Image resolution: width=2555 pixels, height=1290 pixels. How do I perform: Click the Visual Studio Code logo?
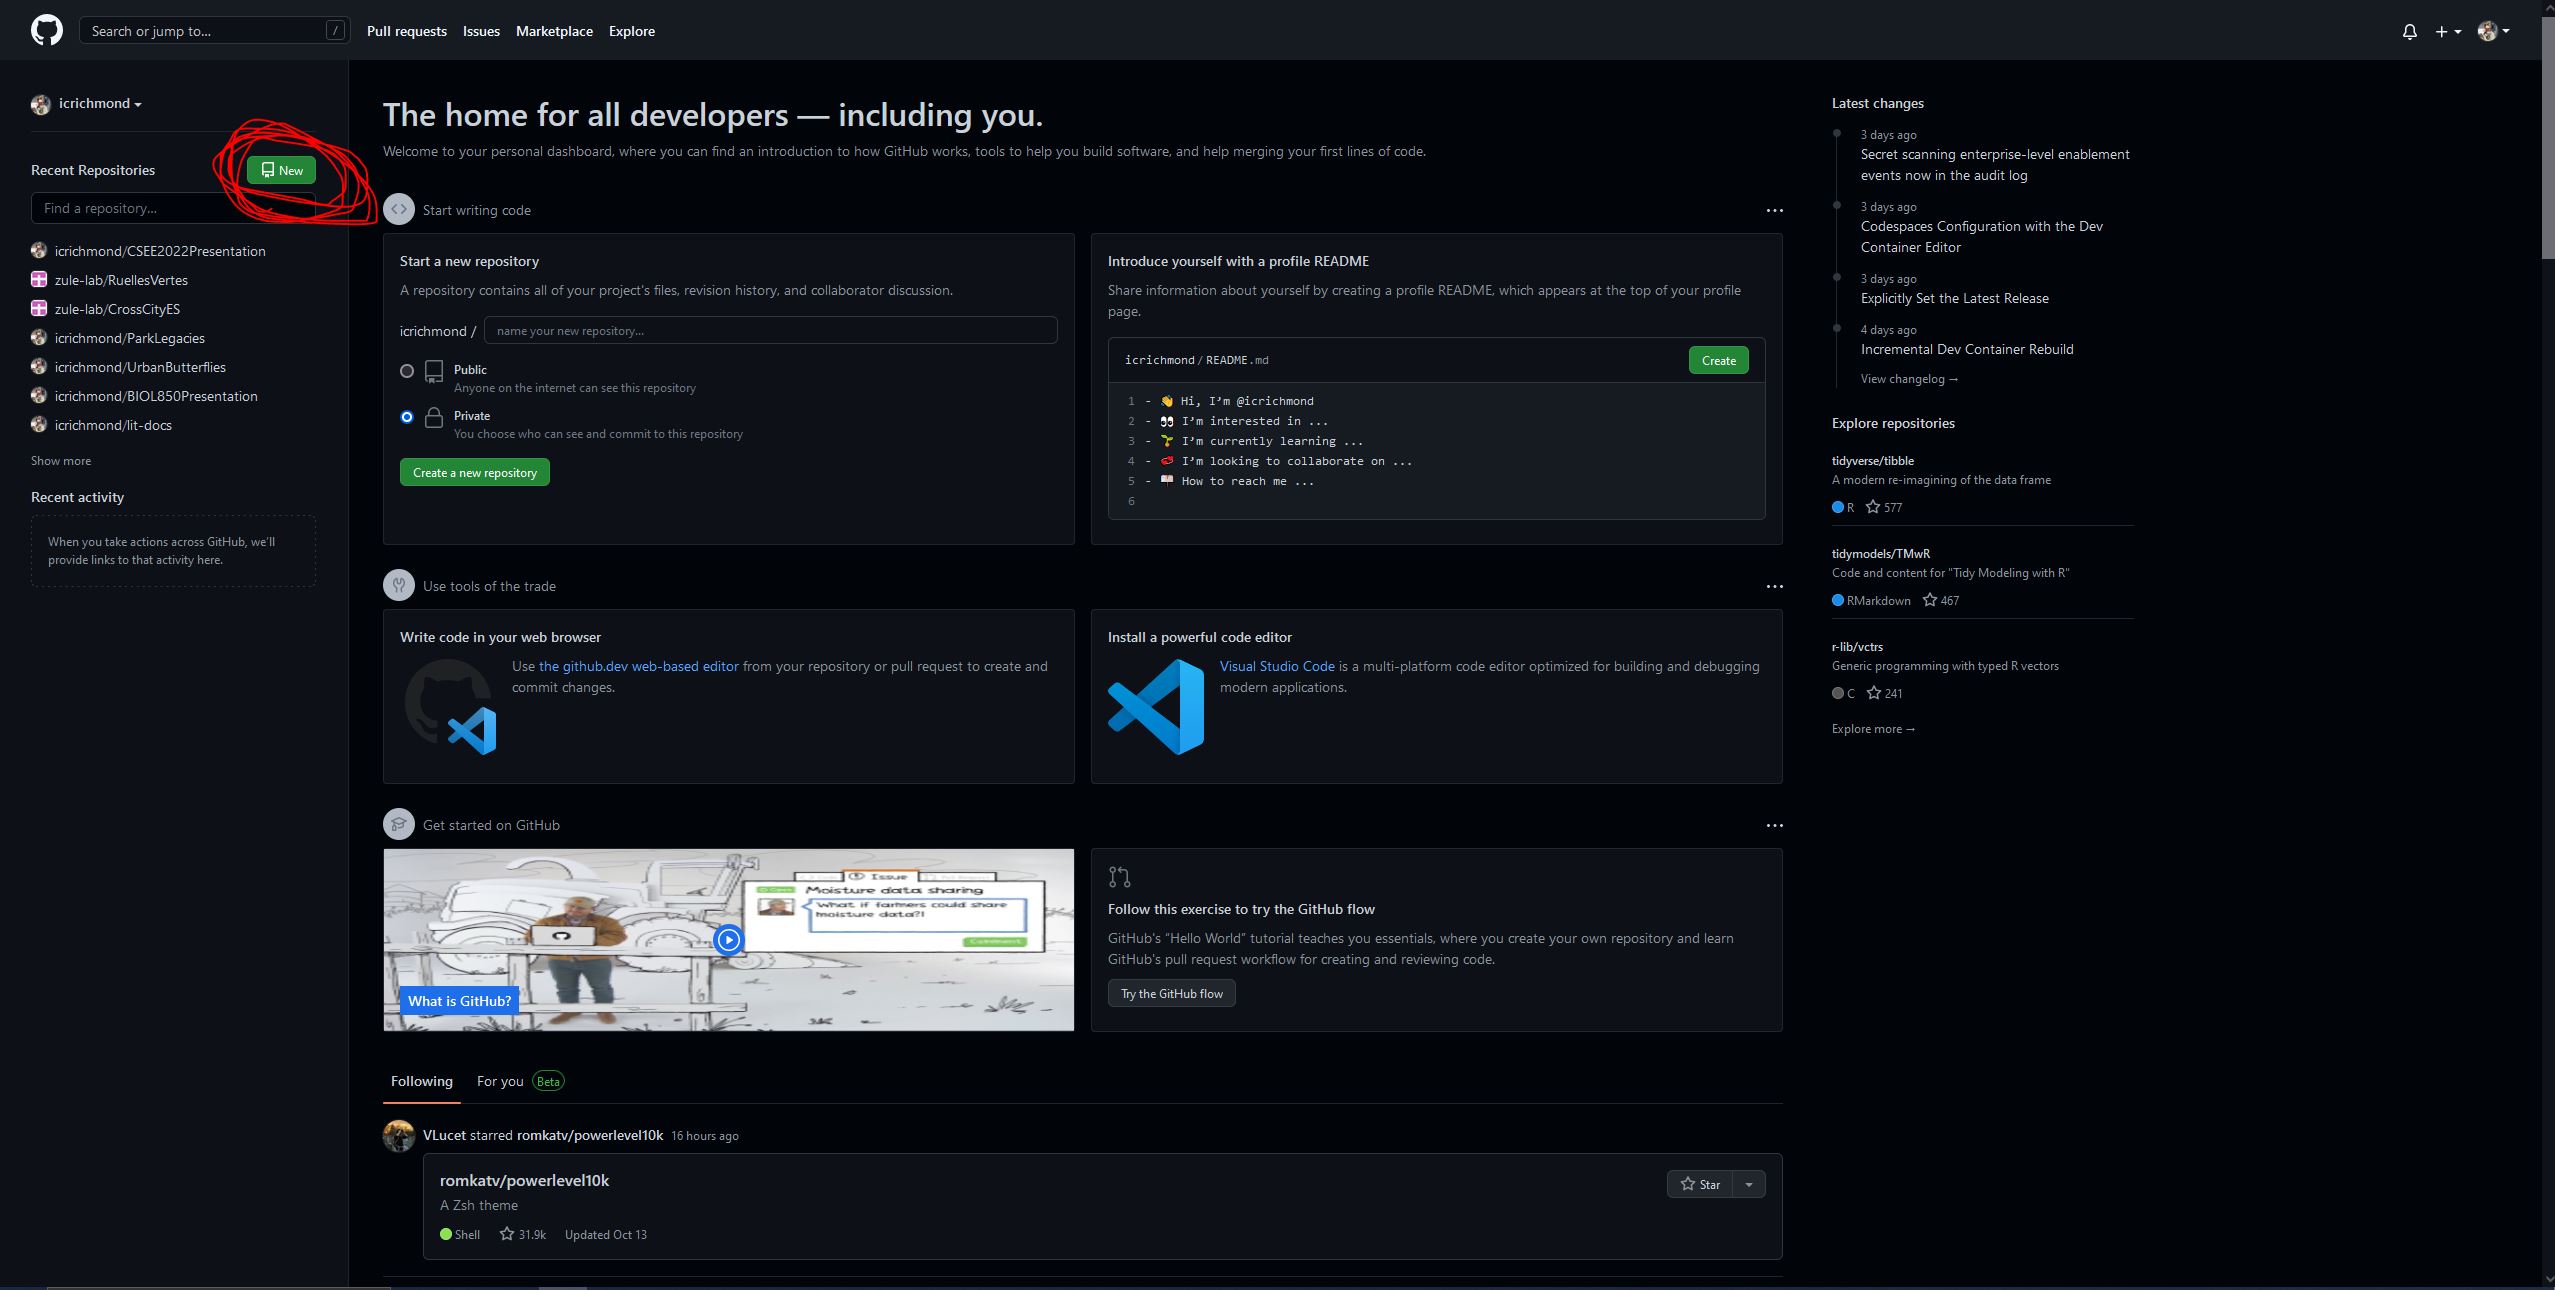click(1155, 706)
